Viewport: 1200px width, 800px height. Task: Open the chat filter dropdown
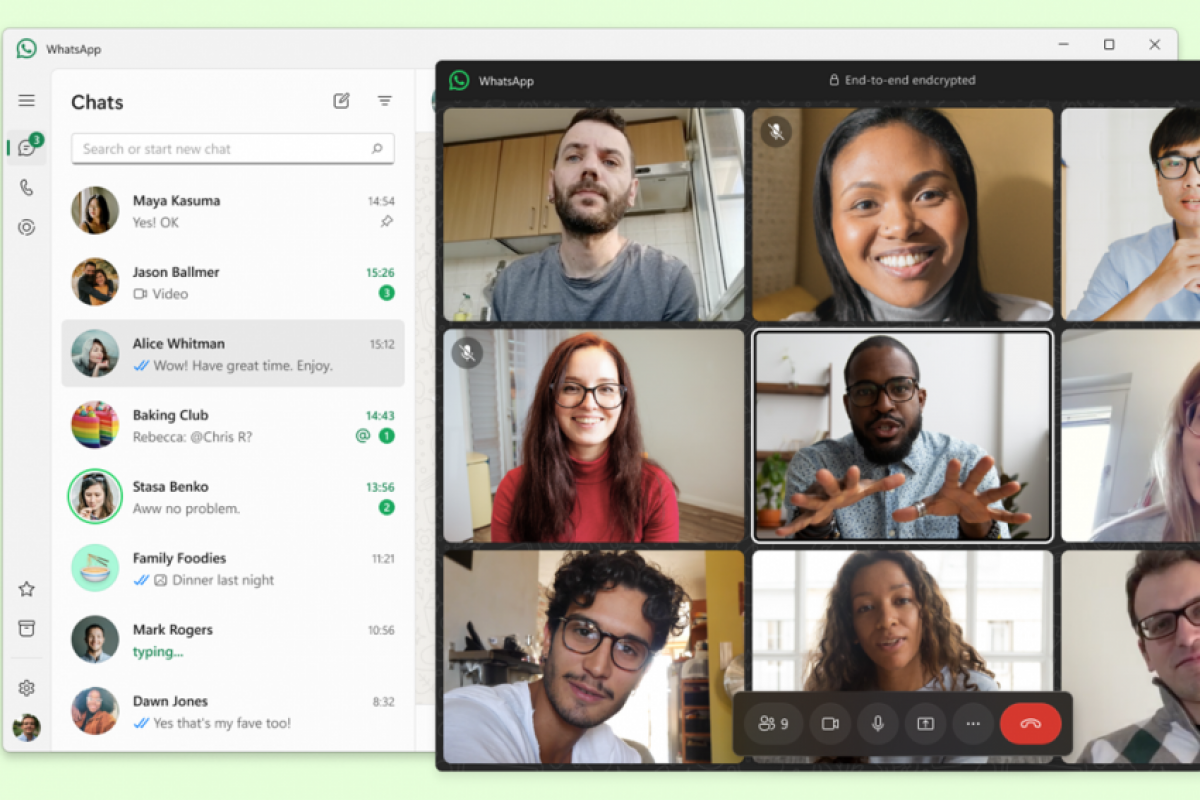click(385, 101)
